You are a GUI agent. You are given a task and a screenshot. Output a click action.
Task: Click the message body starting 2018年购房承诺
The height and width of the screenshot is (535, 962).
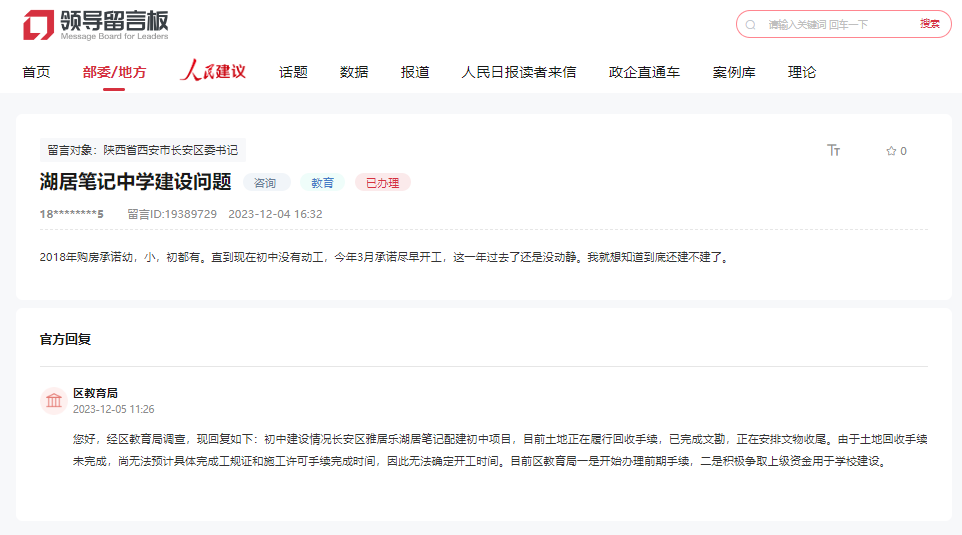(x=386, y=257)
